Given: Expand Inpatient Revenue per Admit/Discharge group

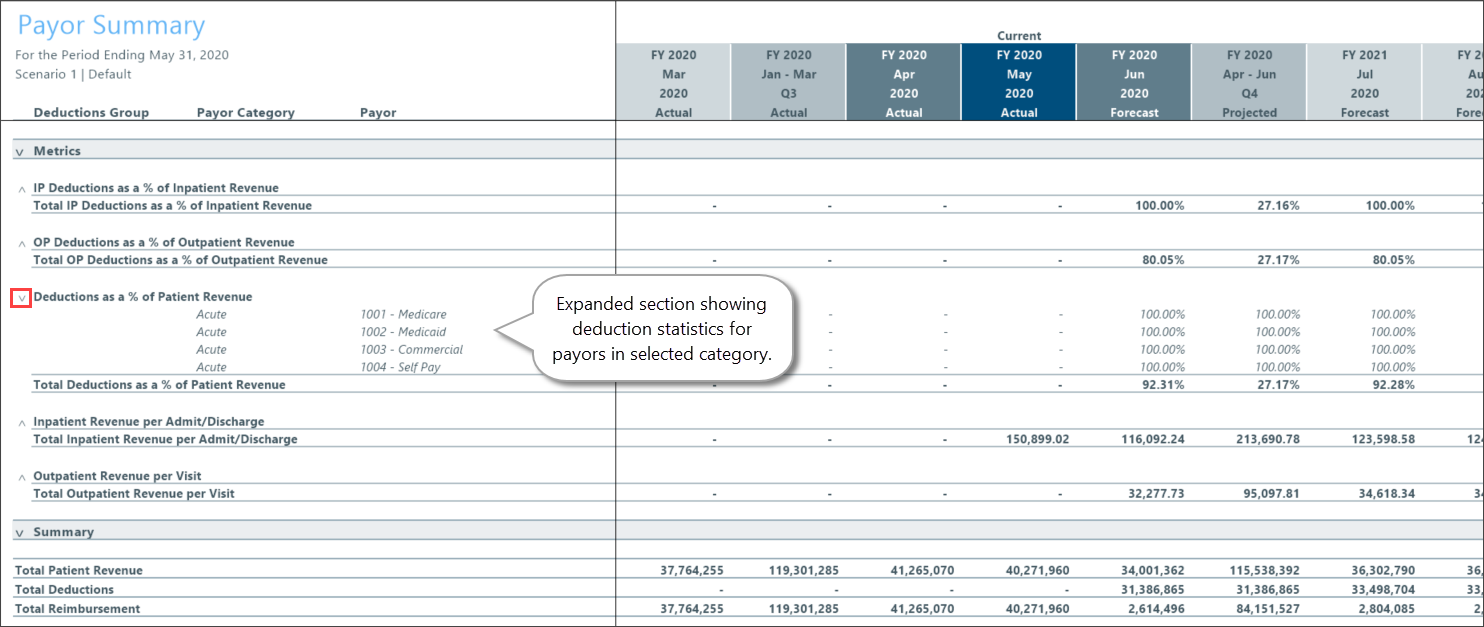Looking at the screenshot, I should (22, 423).
